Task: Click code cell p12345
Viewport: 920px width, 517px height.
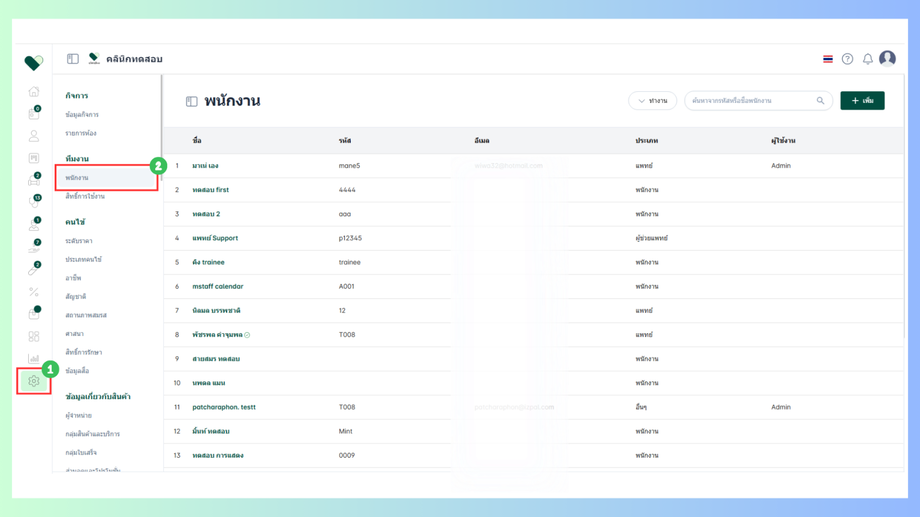Action: (350, 238)
